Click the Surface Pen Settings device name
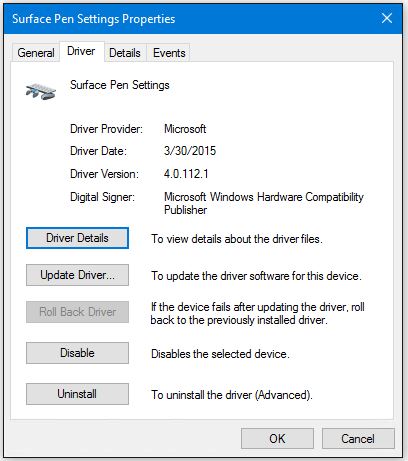The width and height of the screenshot is (408, 461). tap(120, 85)
